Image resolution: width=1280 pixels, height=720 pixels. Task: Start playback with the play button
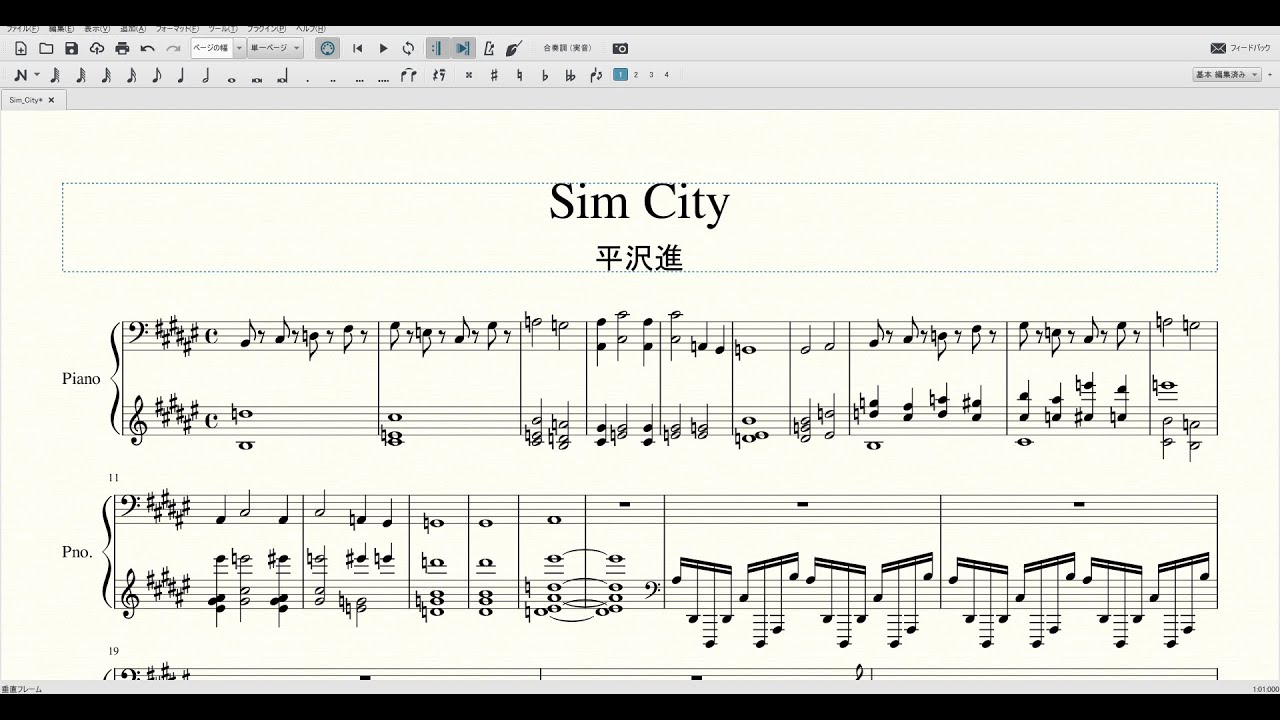383,48
